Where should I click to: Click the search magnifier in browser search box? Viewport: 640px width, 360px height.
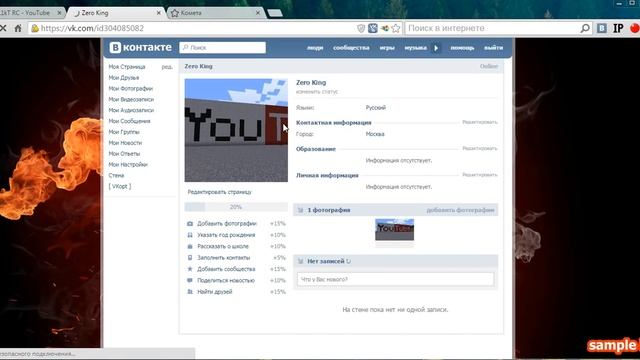[x=585, y=28]
